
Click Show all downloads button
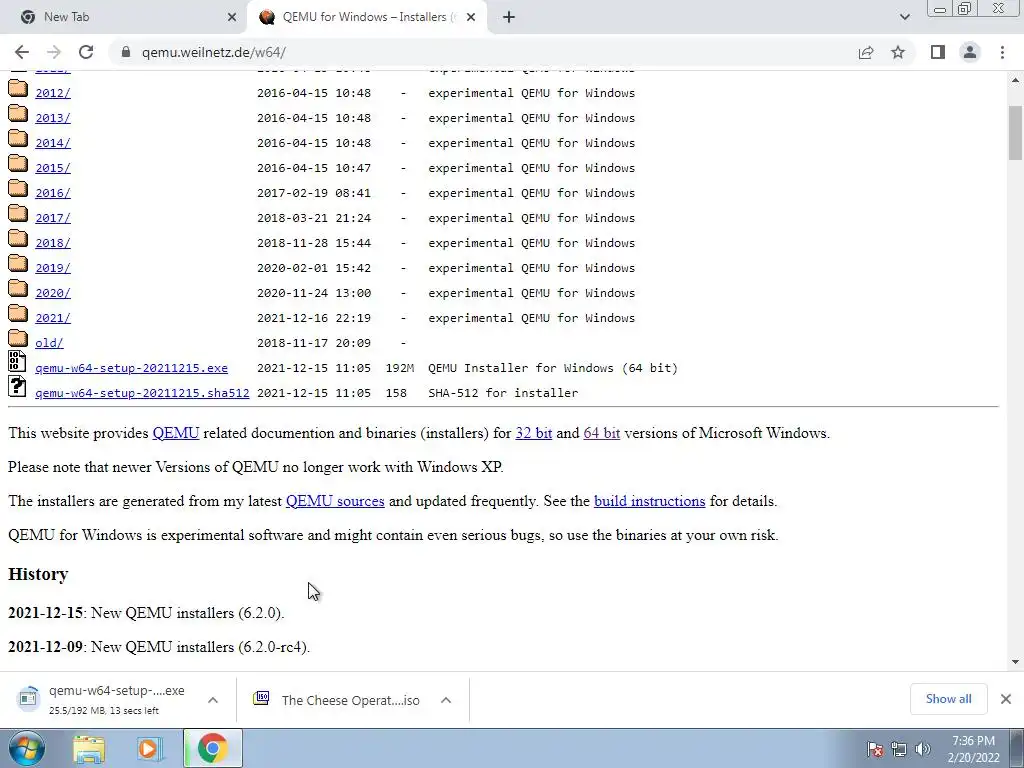pyautogui.click(x=948, y=699)
